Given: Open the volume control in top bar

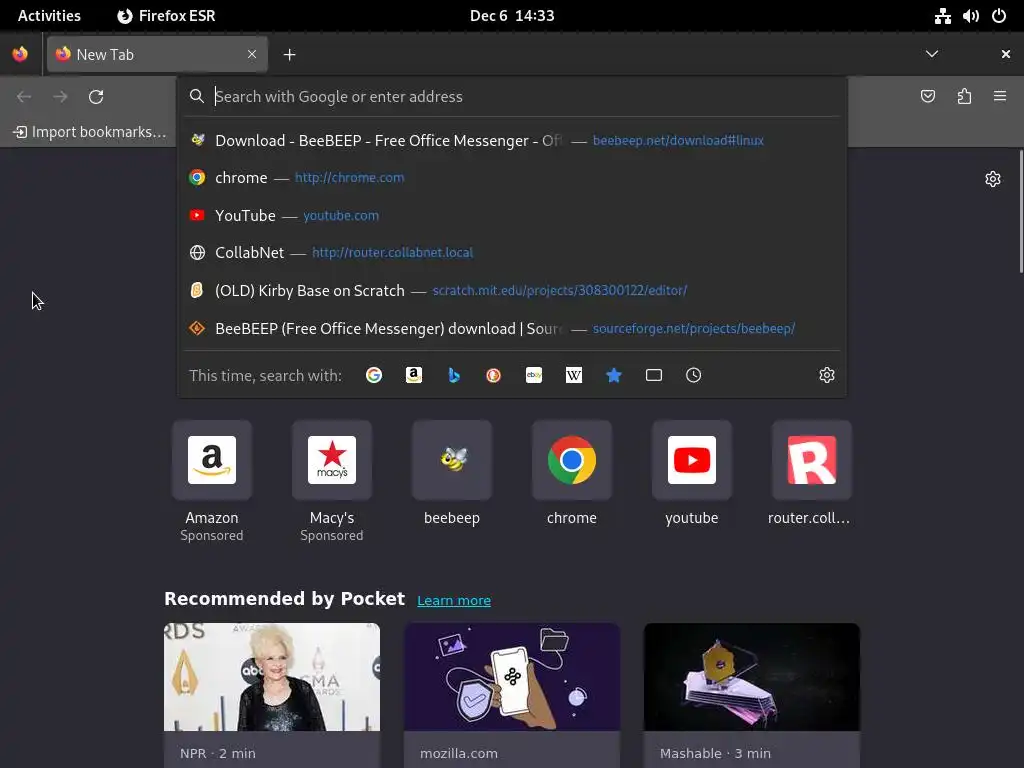Looking at the screenshot, I should (970, 16).
